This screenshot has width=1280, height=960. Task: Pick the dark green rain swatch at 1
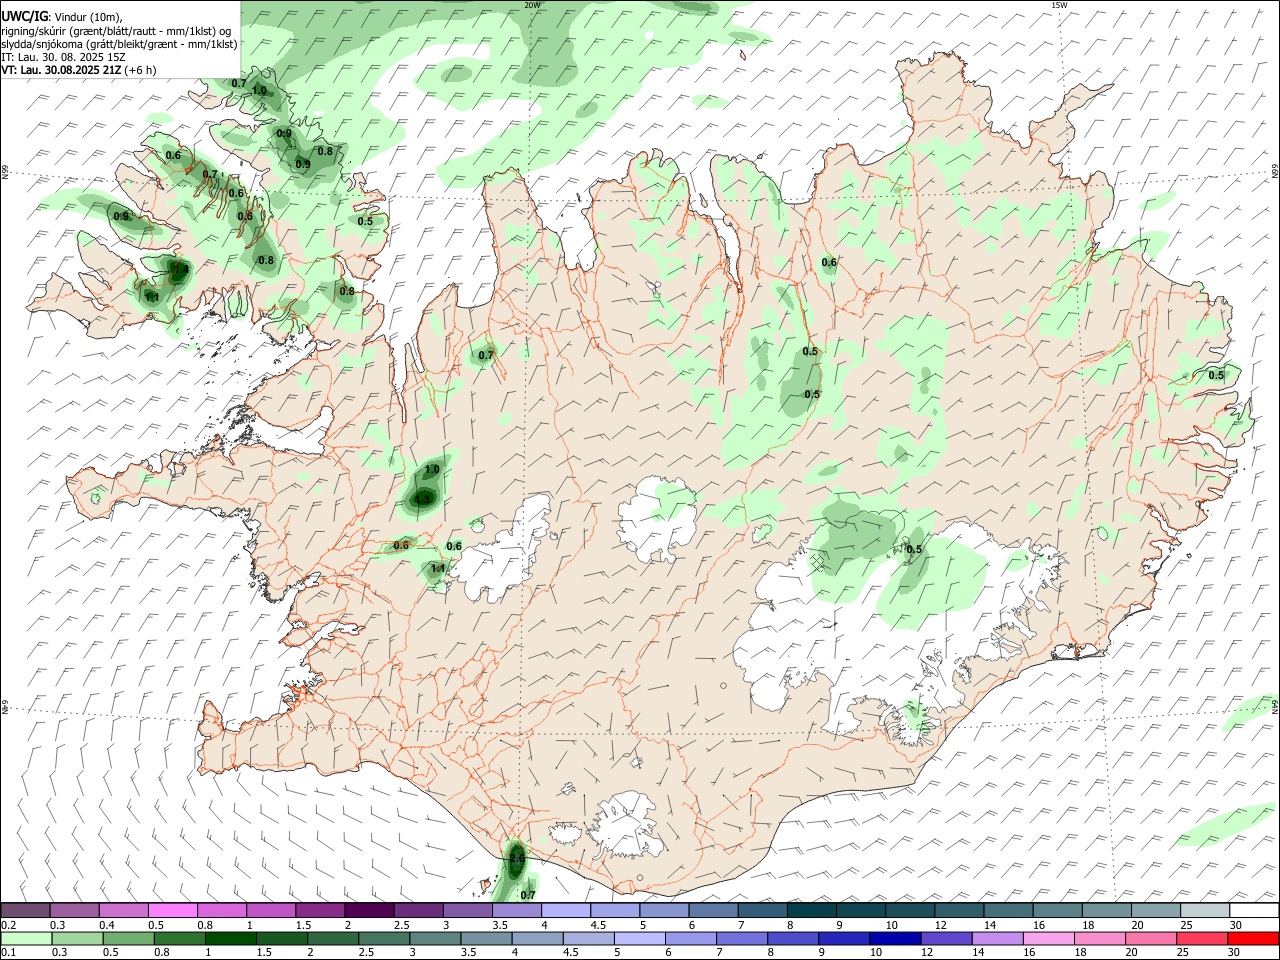point(230,938)
